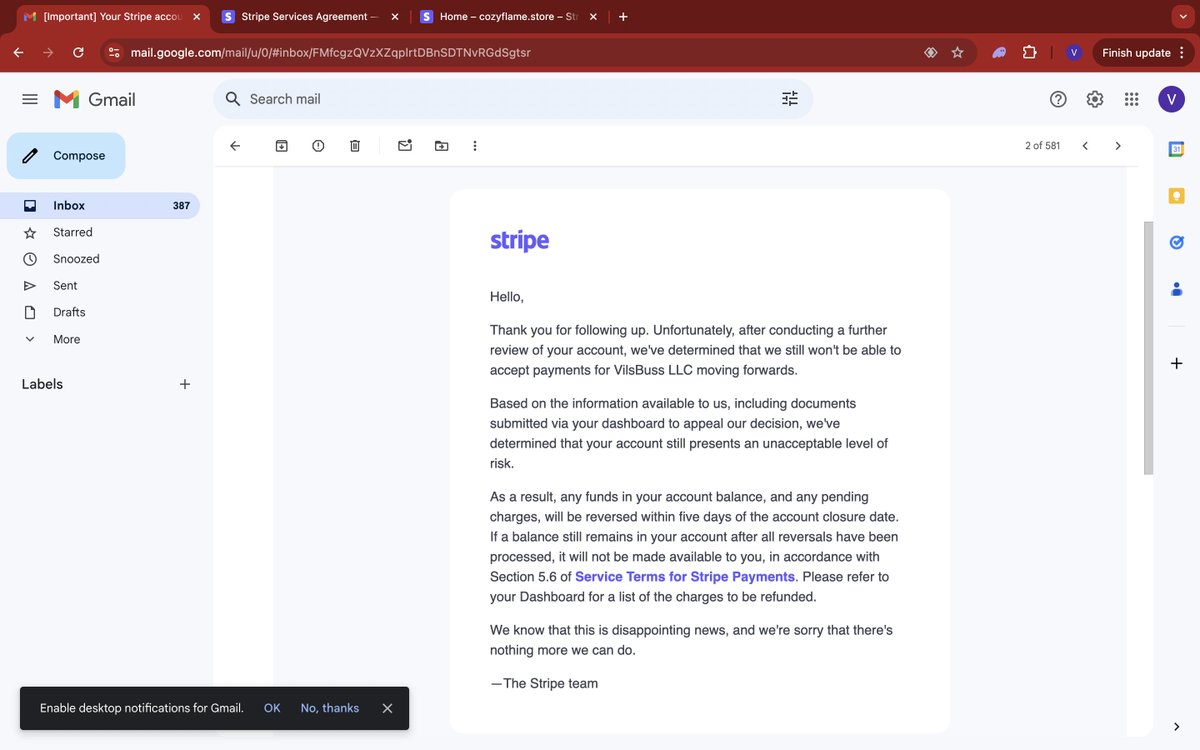Delete this email with trash icon
This screenshot has height=750, width=1200.
pyautogui.click(x=355, y=146)
